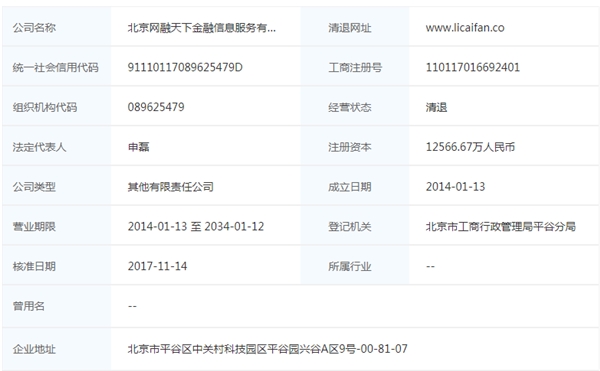Click the 清退网址 label

pos(349,28)
